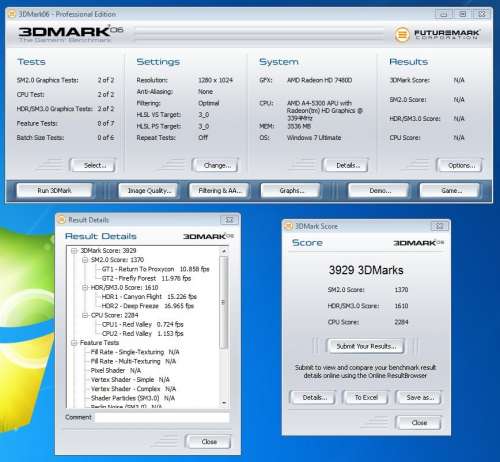Select GT1 - Return To Proxycon row

(155, 269)
